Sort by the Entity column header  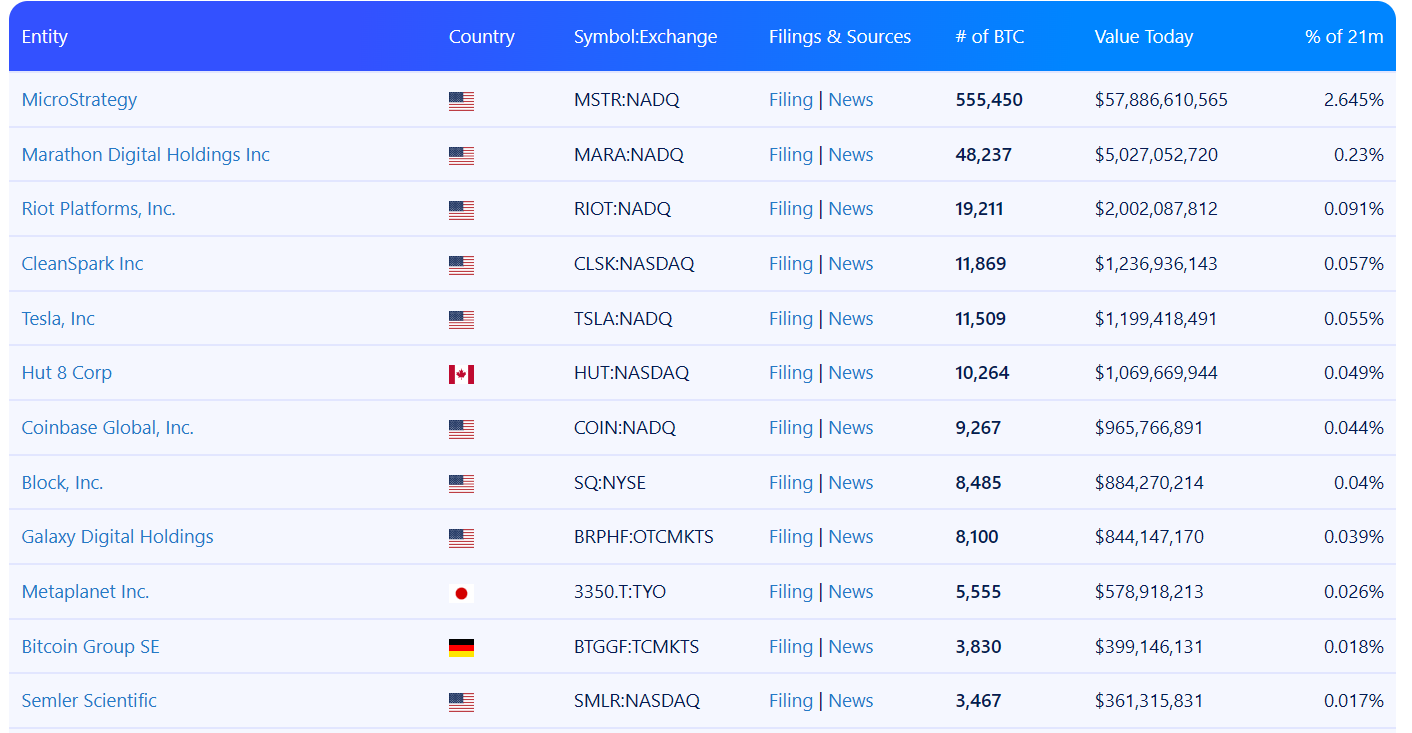pos(45,37)
